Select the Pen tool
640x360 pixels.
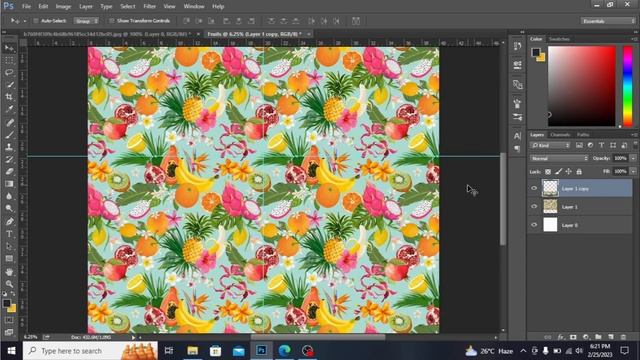pos(9,222)
